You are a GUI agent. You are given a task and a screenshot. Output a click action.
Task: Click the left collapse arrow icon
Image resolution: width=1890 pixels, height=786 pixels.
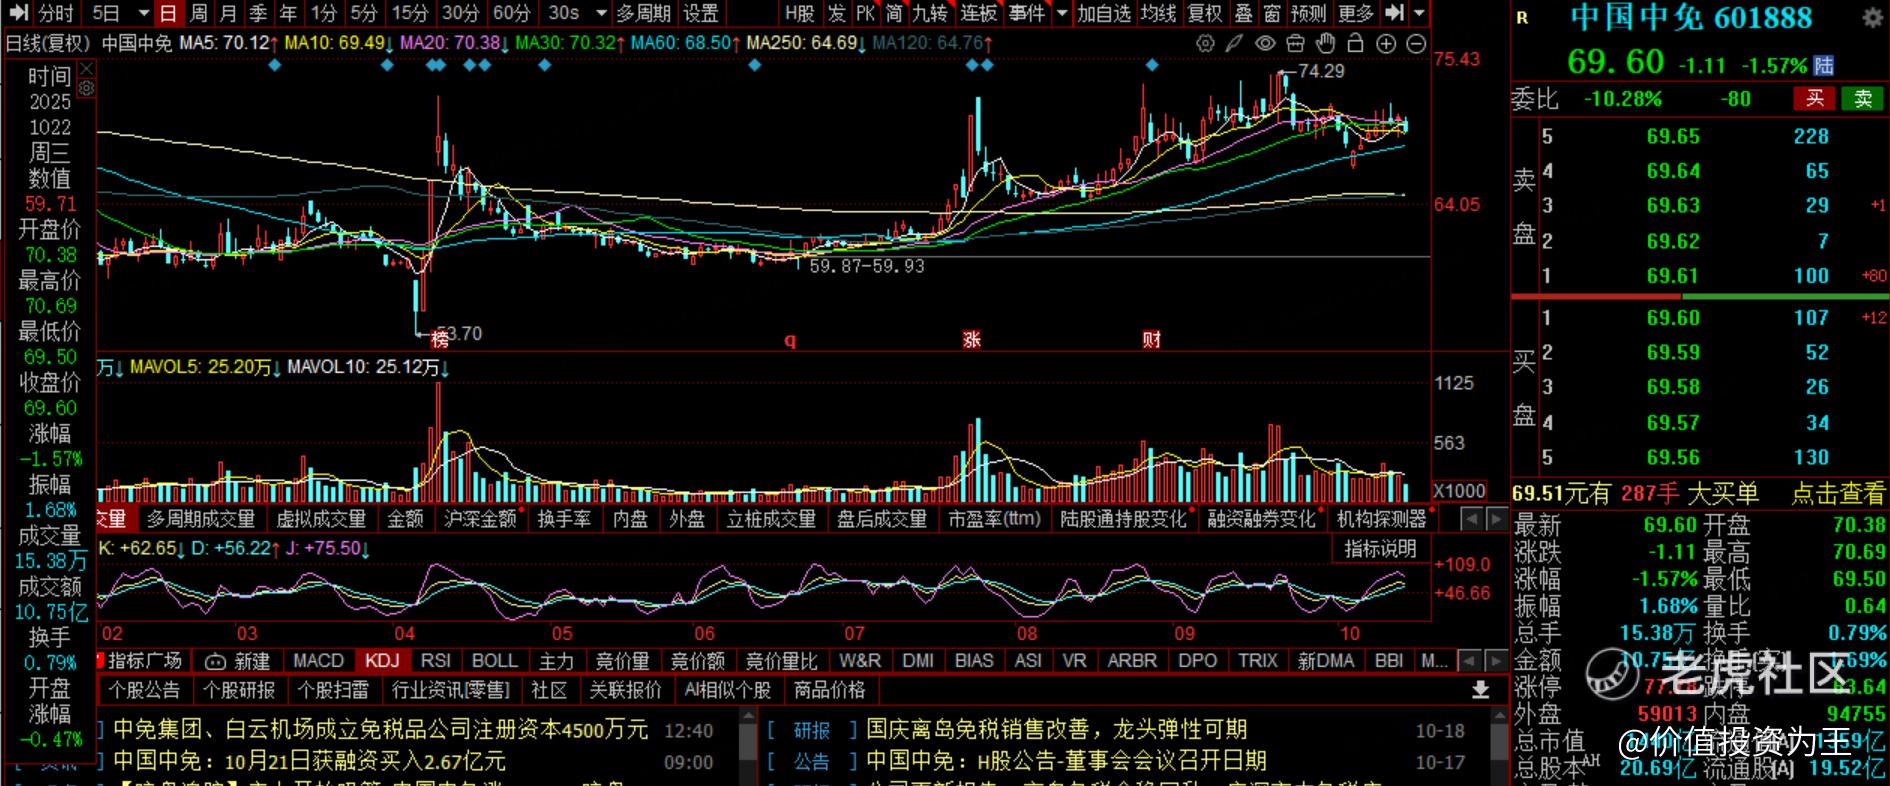point(18,13)
